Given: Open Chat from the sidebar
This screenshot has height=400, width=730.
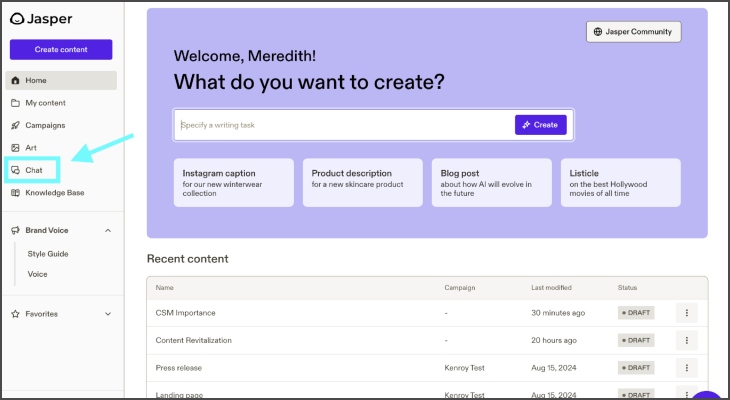Looking at the screenshot, I should click(34, 170).
